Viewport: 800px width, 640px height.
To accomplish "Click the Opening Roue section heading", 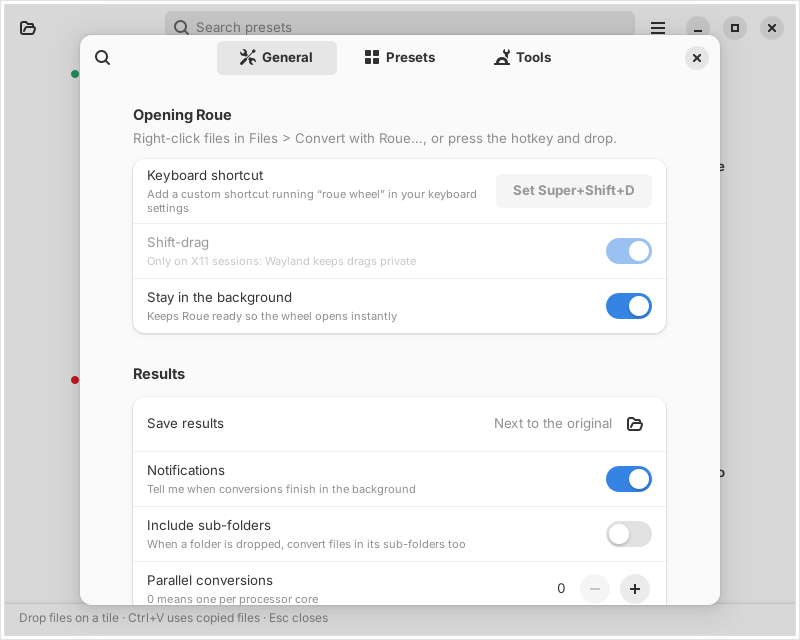I will click(182, 115).
